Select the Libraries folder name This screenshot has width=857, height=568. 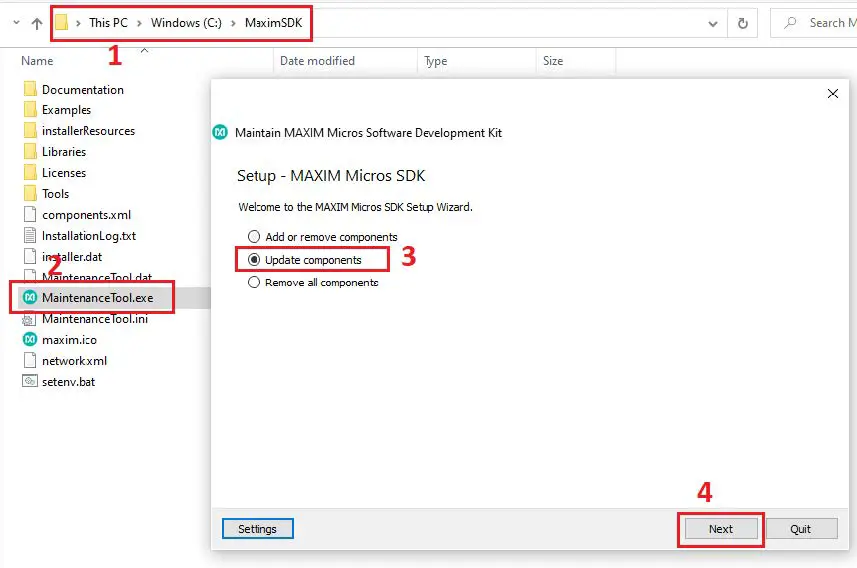point(64,152)
